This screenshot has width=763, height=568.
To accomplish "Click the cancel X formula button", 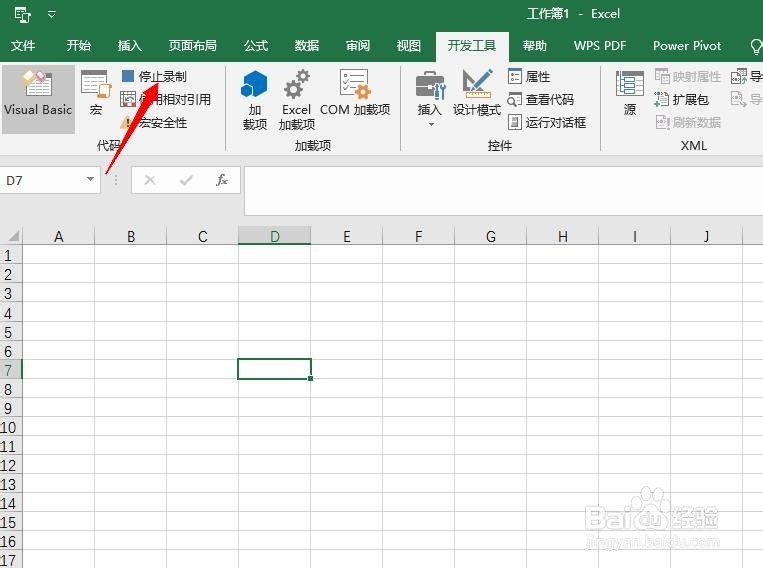I will pyautogui.click(x=150, y=181).
